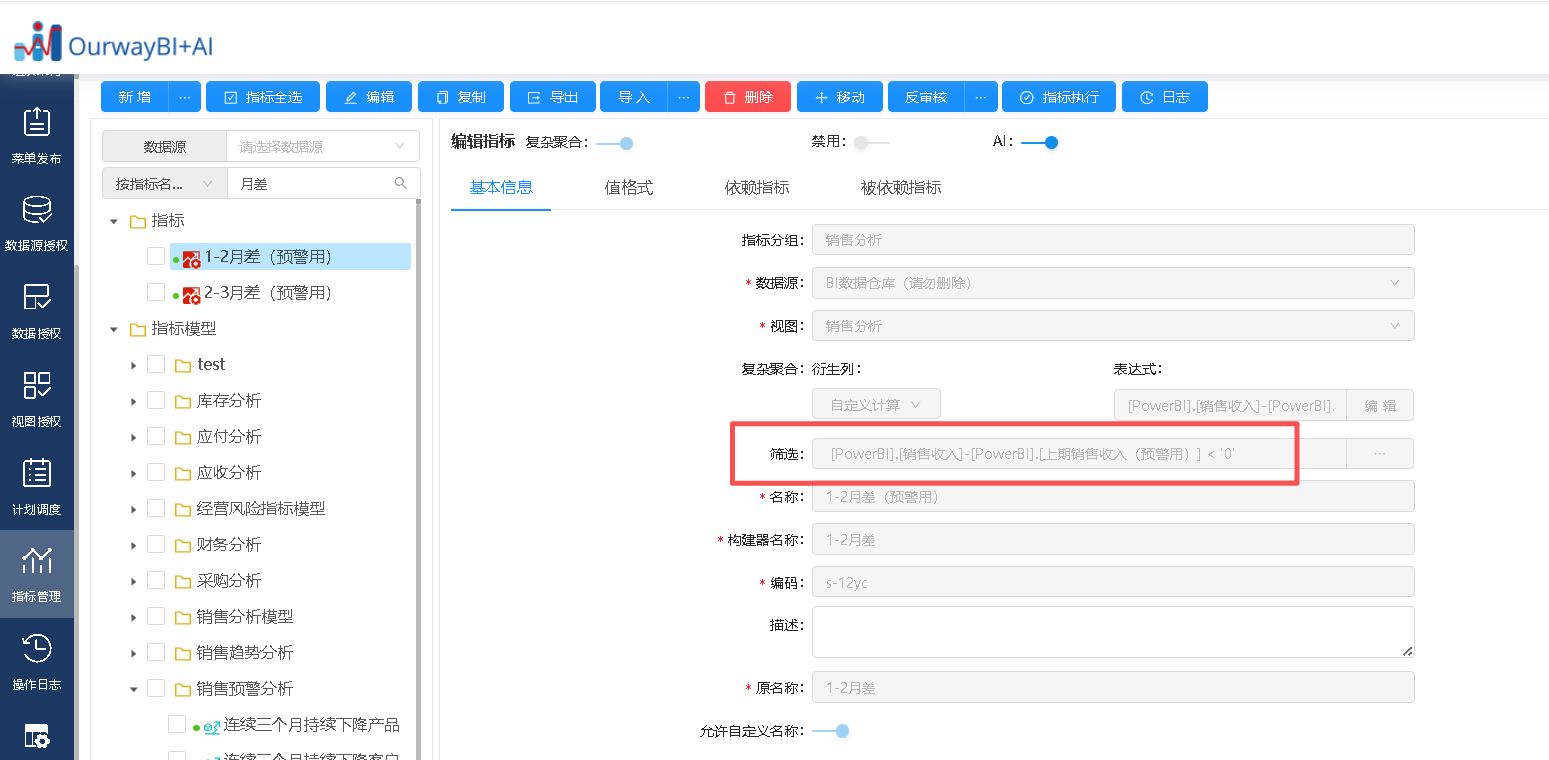Check the box beside 库存分析
The height and width of the screenshot is (760, 1549).
pyautogui.click(x=156, y=400)
